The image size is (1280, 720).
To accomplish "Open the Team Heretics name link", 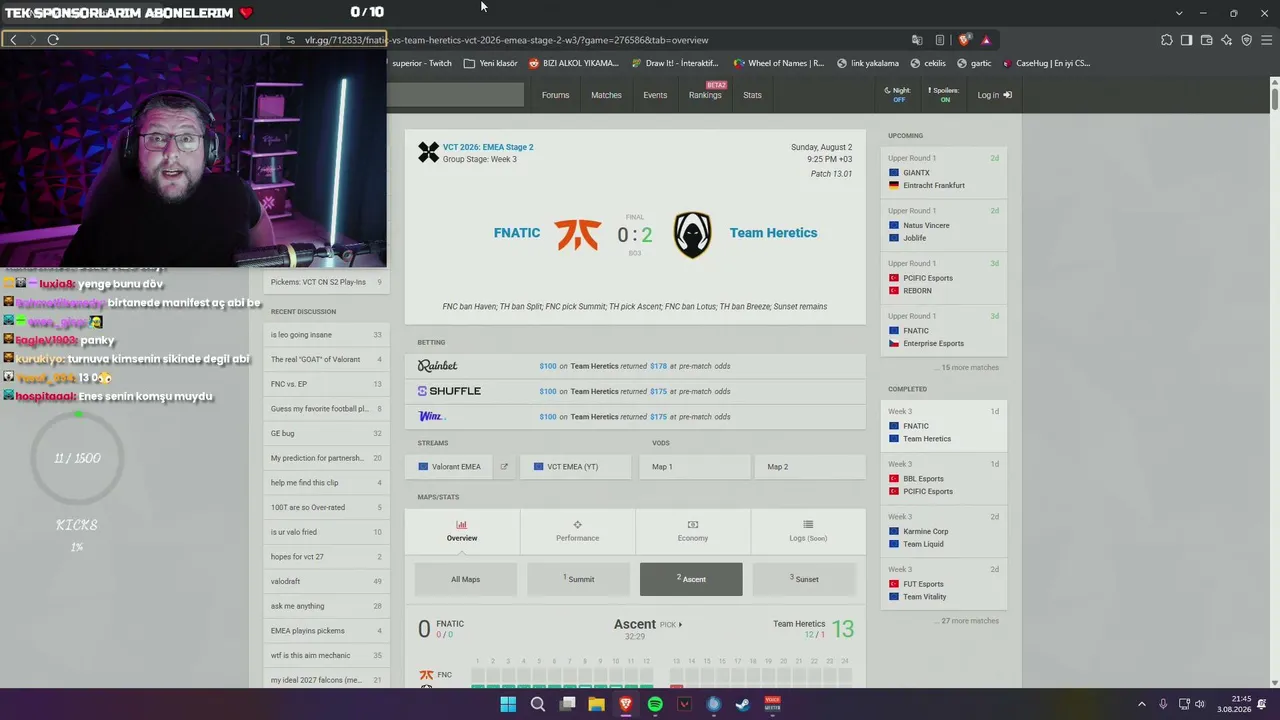I will [773, 233].
